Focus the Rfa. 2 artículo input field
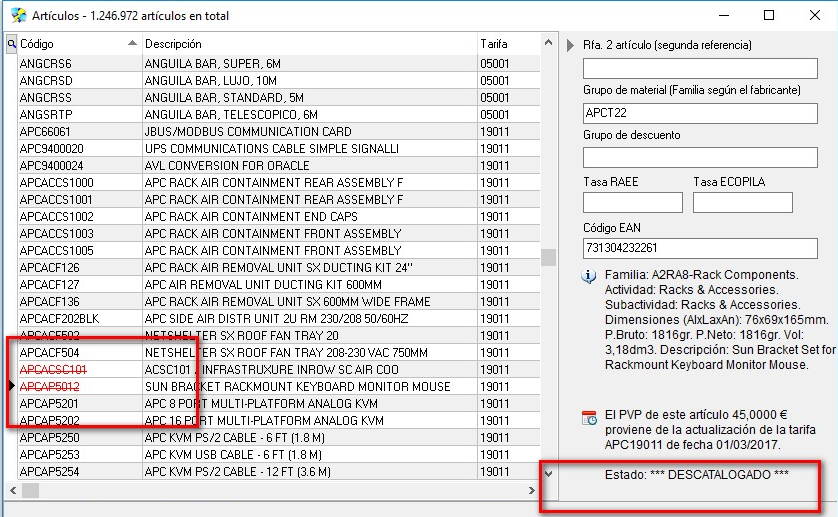Viewport: 838px width, 517px height. (x=700, y=68)
